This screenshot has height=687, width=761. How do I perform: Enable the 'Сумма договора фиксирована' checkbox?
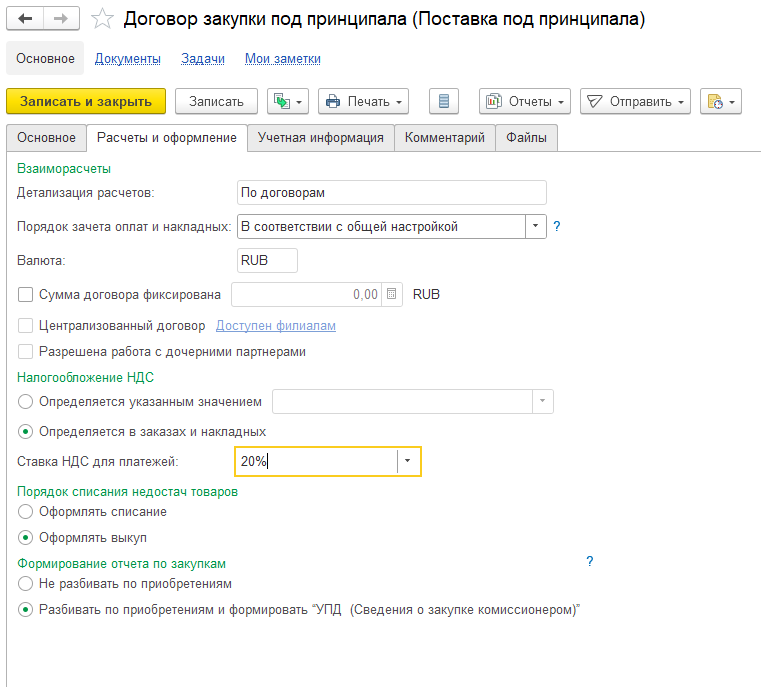pyautogui.click(x=26, y=295)
